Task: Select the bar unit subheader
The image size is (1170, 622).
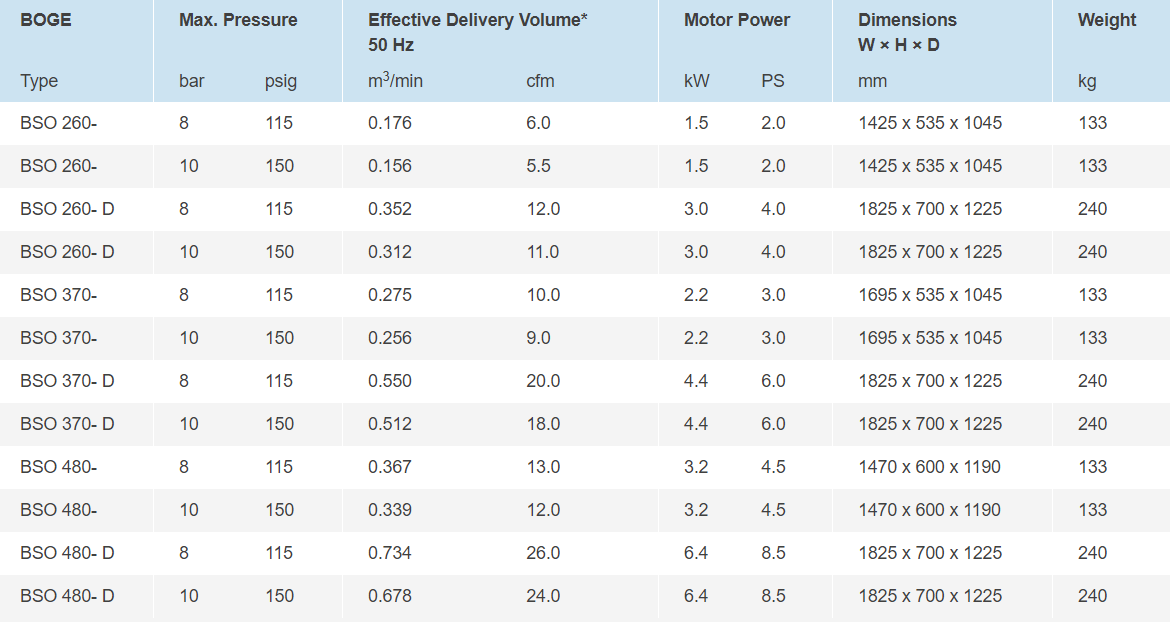Action: tap(192, 81)
